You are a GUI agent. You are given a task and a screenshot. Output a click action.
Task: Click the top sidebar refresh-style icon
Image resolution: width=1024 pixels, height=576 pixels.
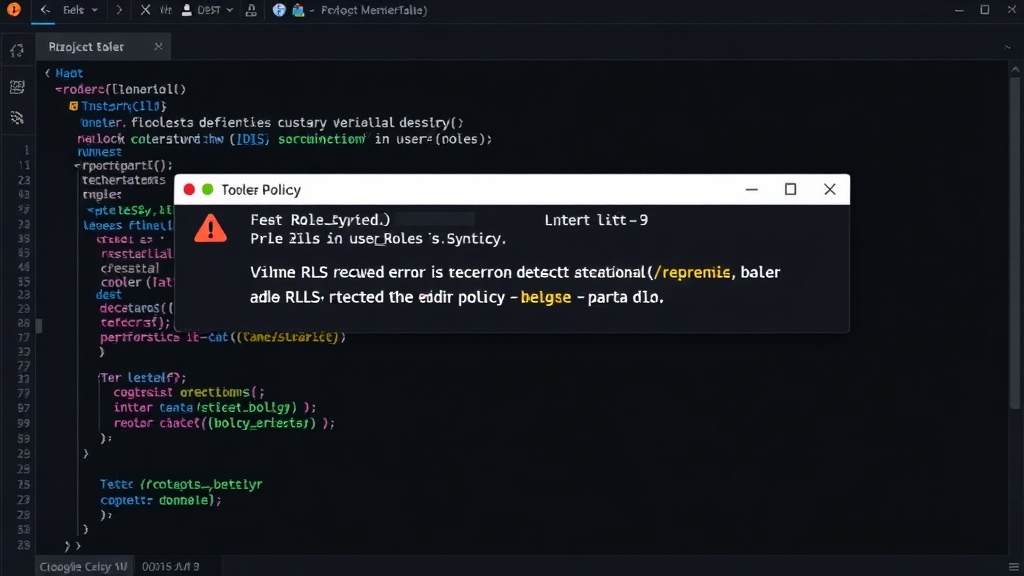coord(17,51)
